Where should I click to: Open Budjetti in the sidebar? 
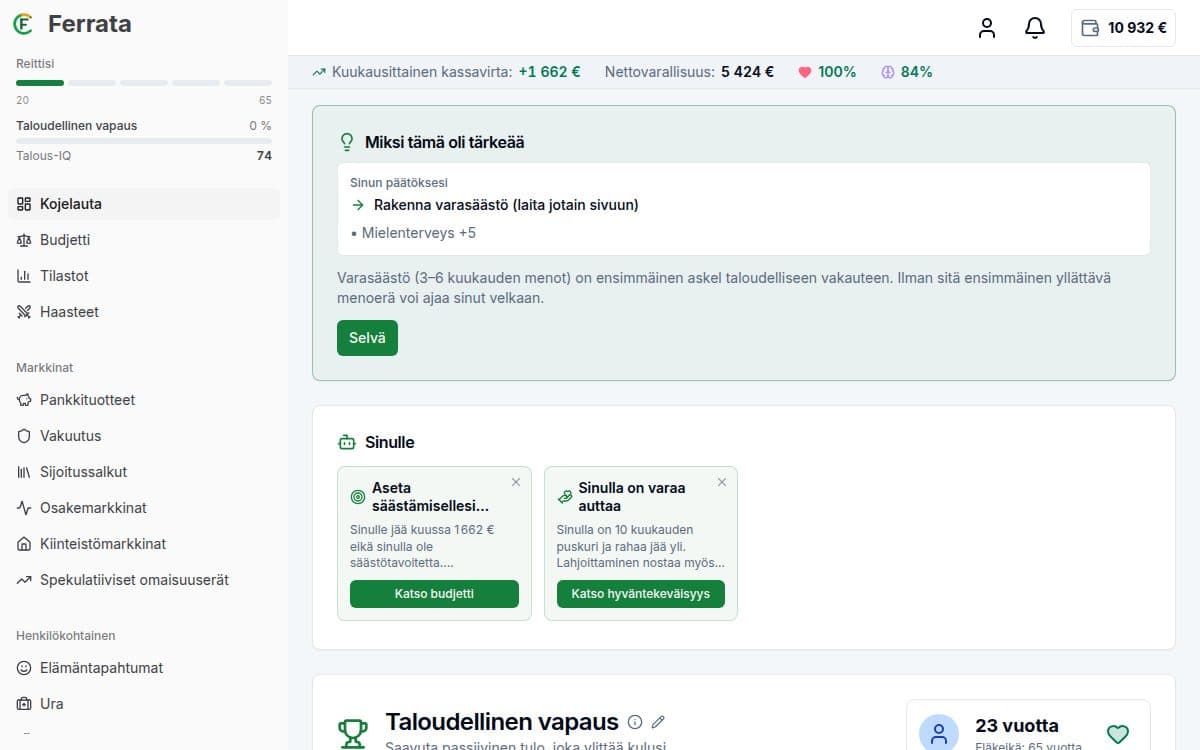click(x=144, y=240)
